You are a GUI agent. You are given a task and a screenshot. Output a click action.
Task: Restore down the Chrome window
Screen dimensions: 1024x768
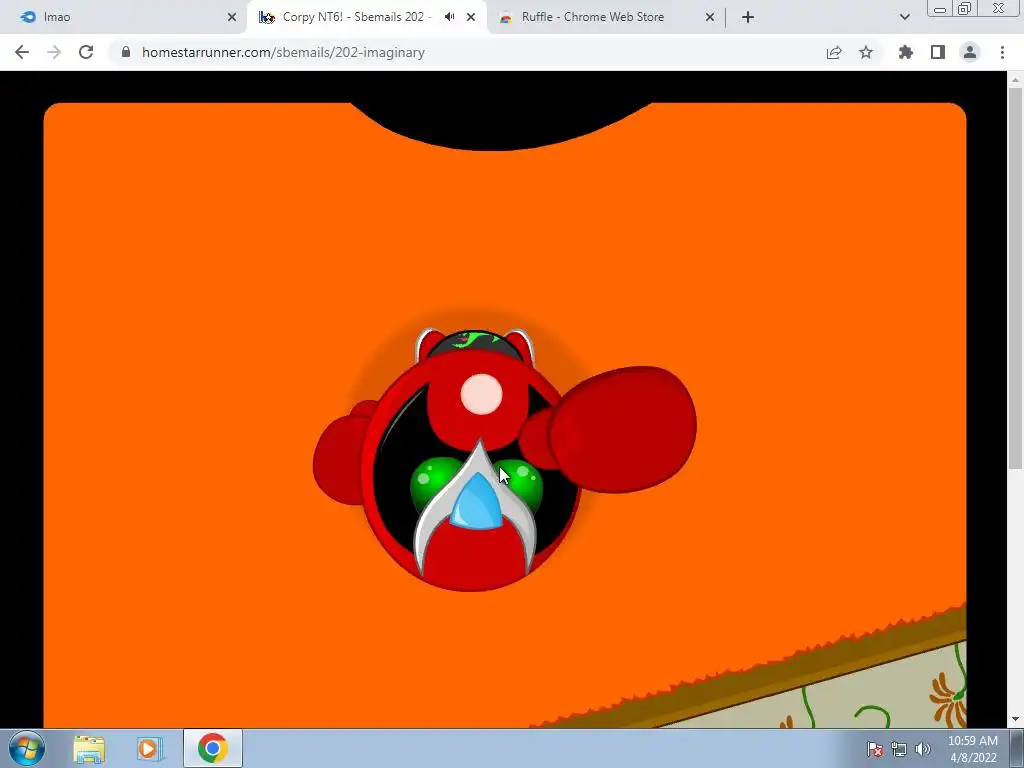(965, 8)
